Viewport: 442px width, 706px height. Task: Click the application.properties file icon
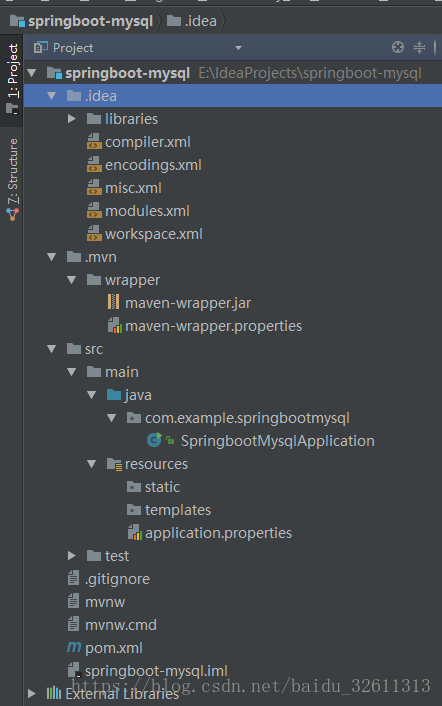pos(135,533)
